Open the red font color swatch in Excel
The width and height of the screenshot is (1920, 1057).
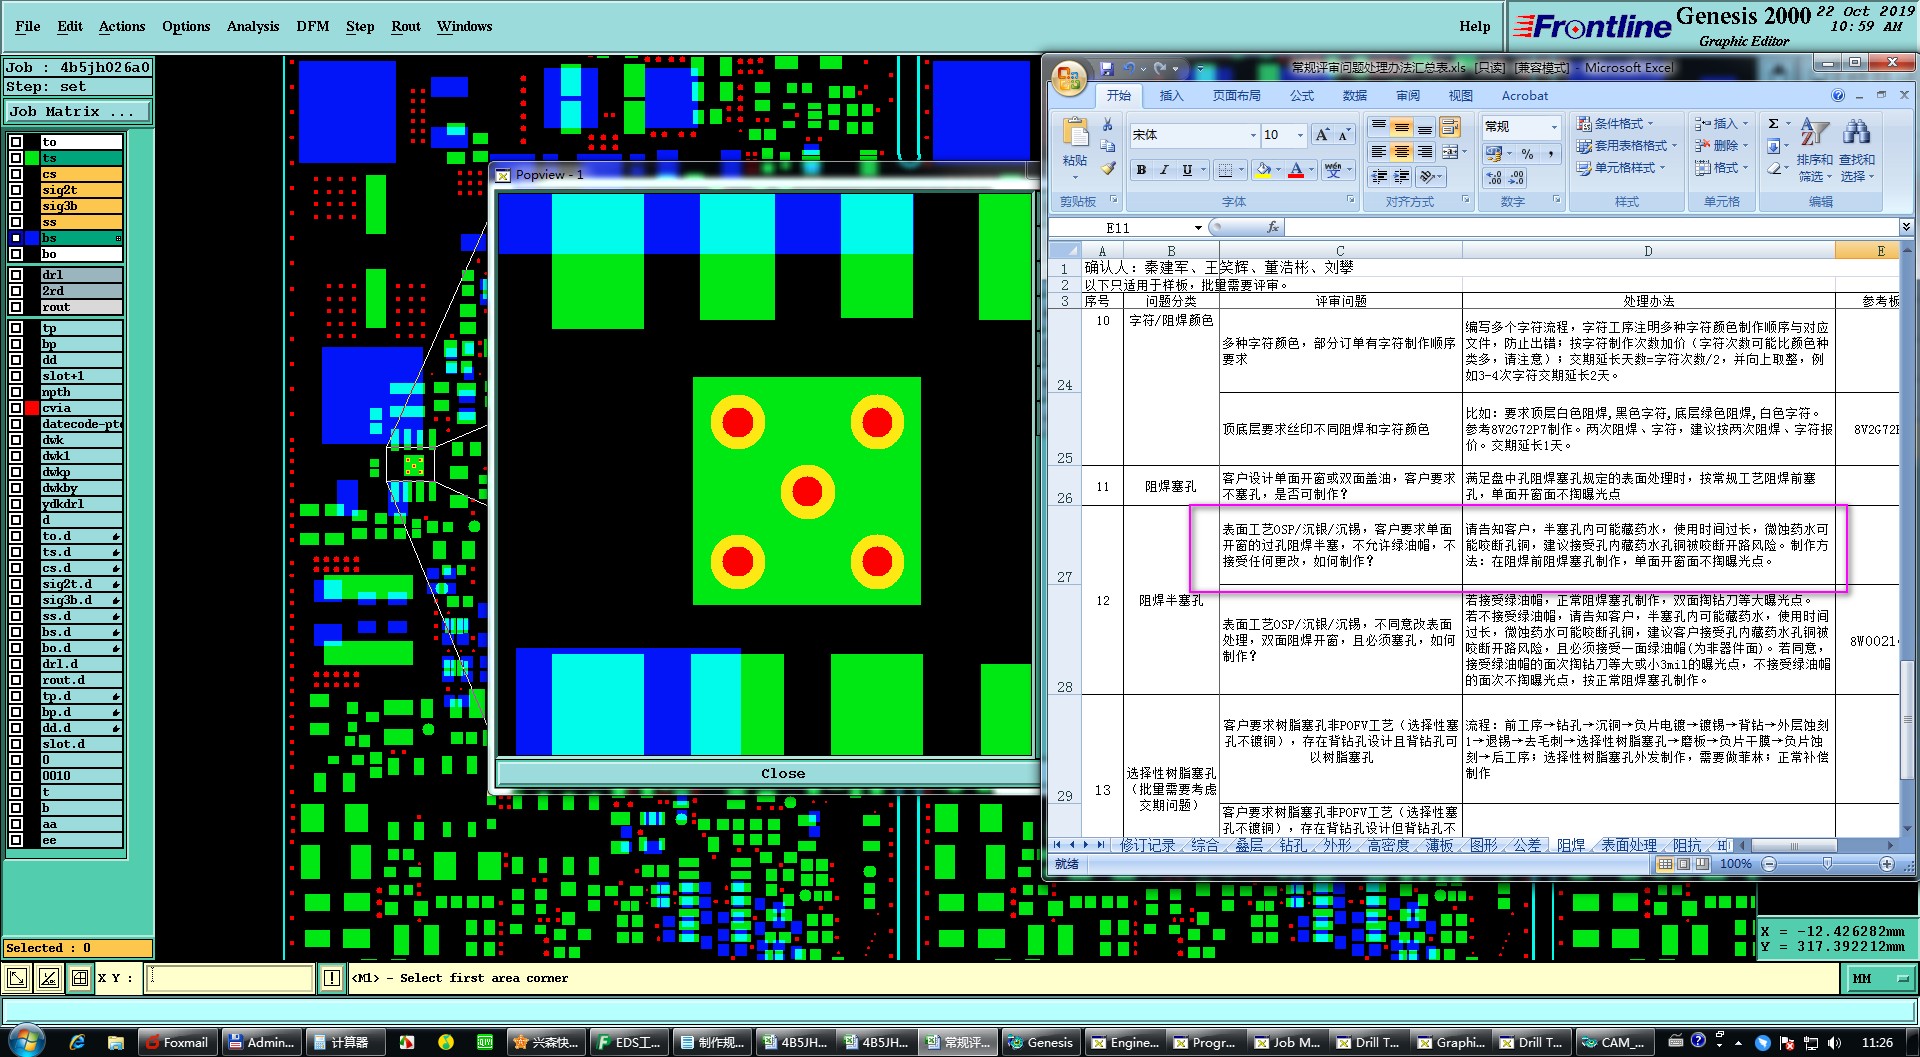(x=1296, y=170)
